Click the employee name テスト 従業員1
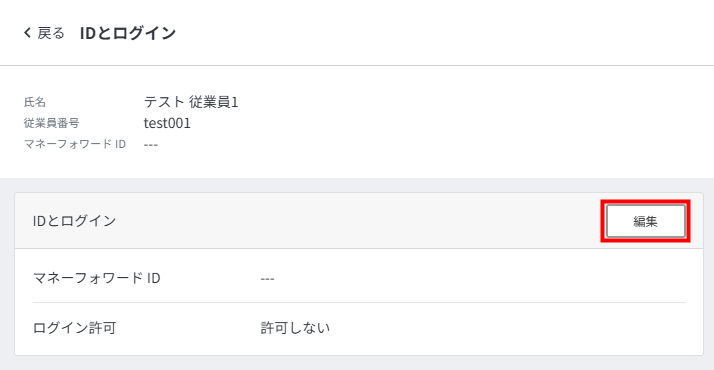 (191, 102)
